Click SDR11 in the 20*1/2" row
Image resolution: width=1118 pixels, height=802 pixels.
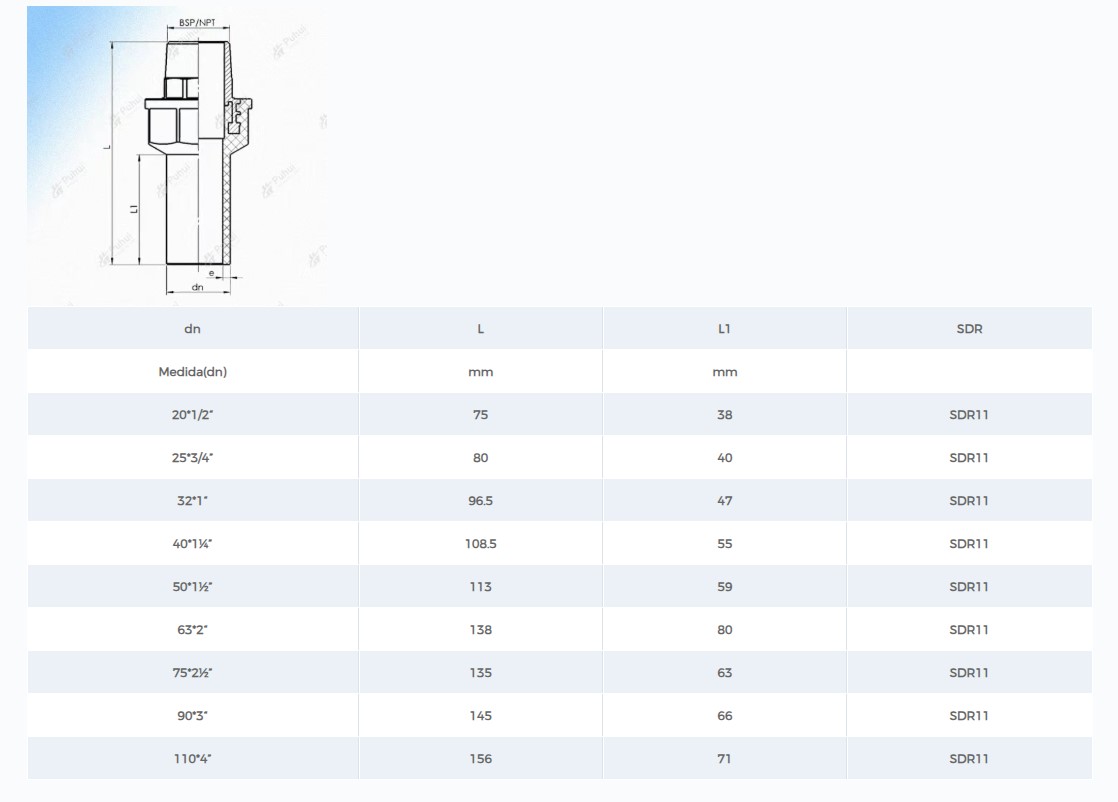pos(969,415)
